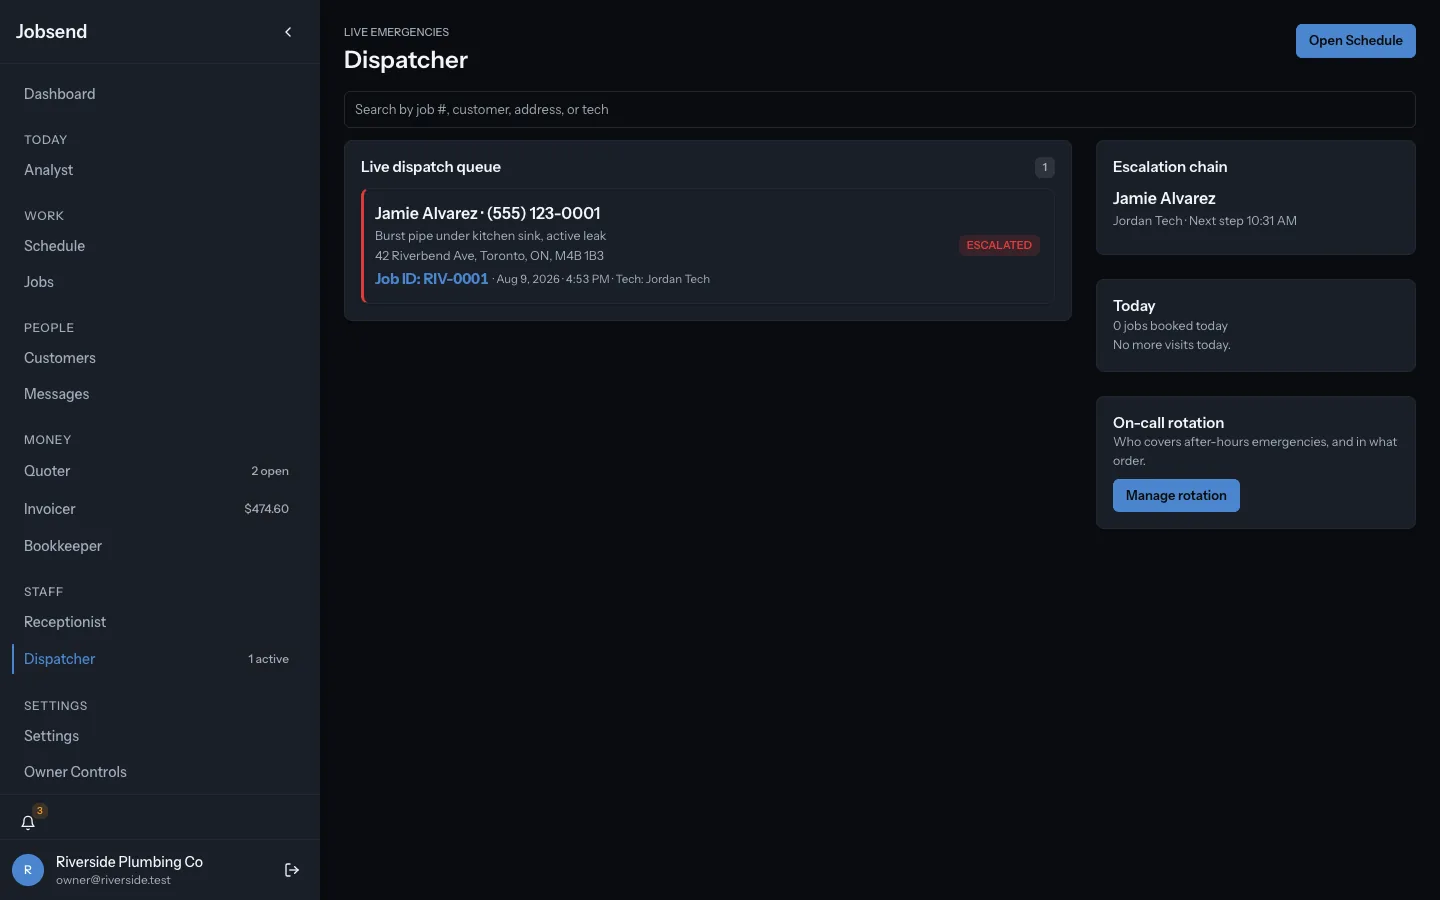The width and height of the screenshot is (1440, 900).
Task: Focus the job search input field
Action: tap(880, 110)
